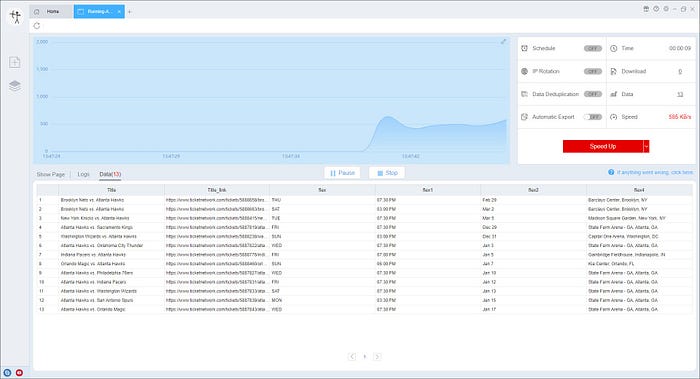Click the Speed gauge icon
Screen dimensions: 700x379
pyautogui.click(x=613, y=117)
